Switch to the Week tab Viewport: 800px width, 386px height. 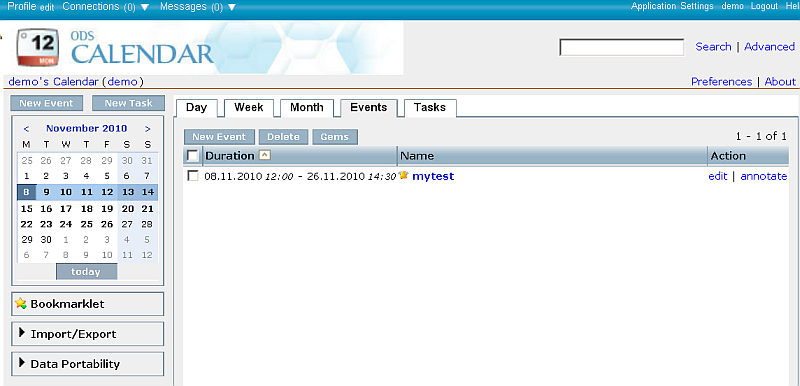(249, 108)
